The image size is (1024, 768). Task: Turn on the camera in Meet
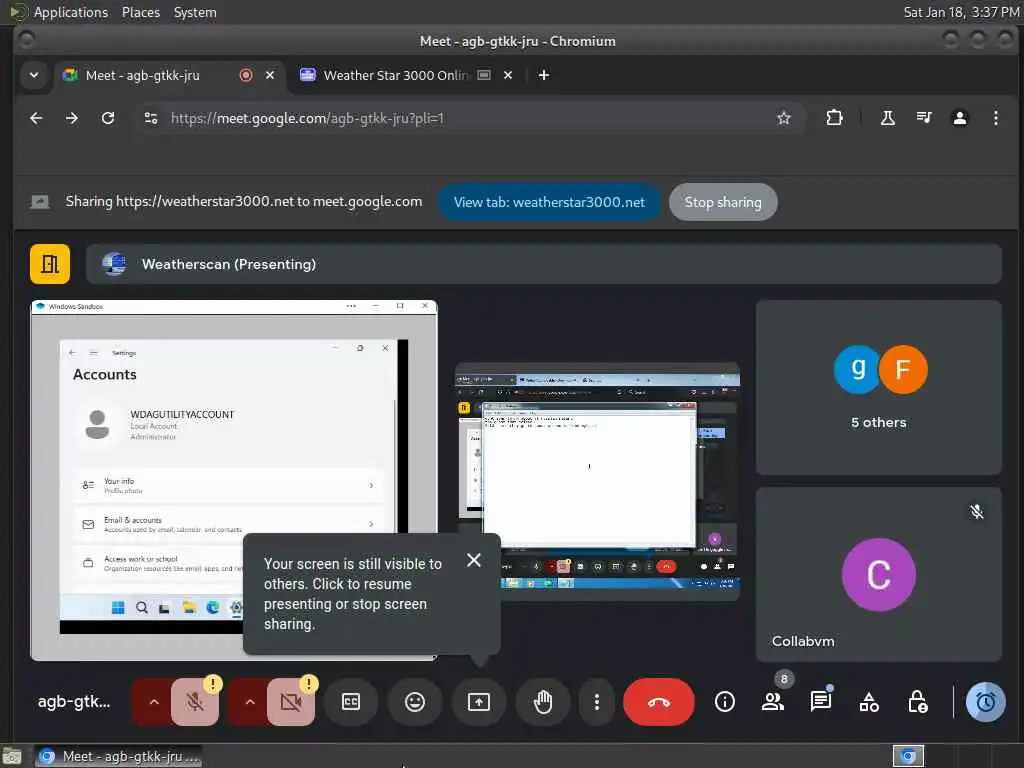[291, 702]
